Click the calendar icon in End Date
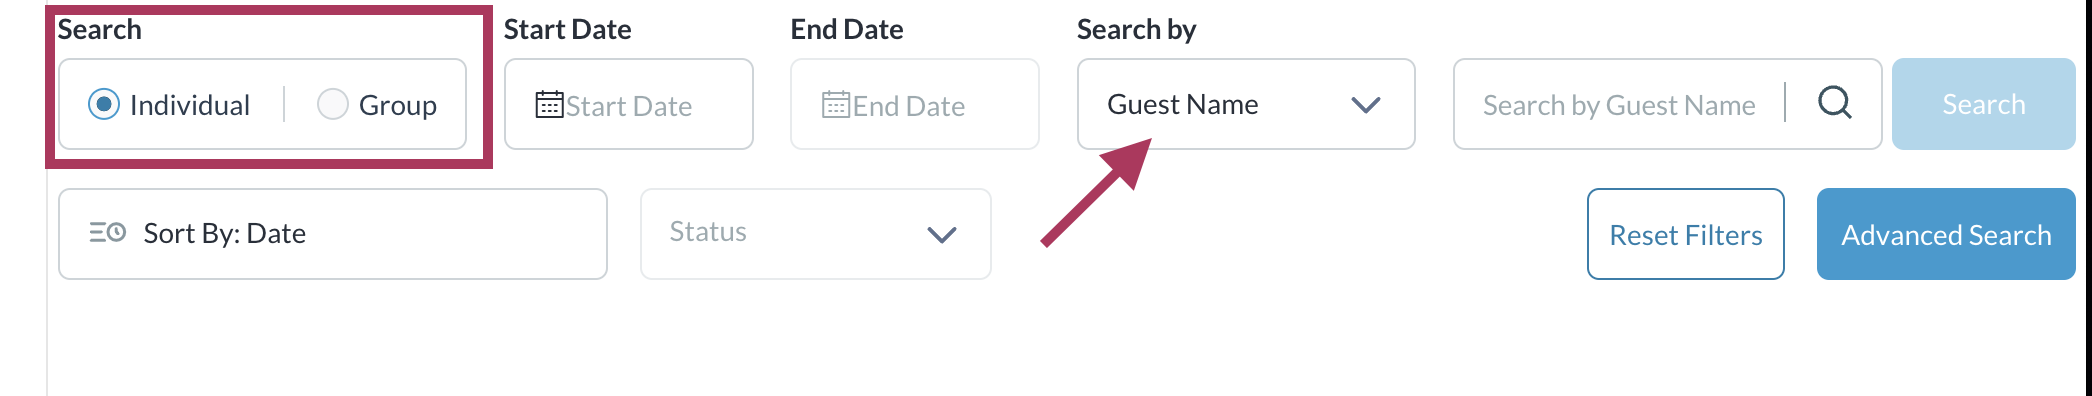2092x396 pixels. [836, 104]
